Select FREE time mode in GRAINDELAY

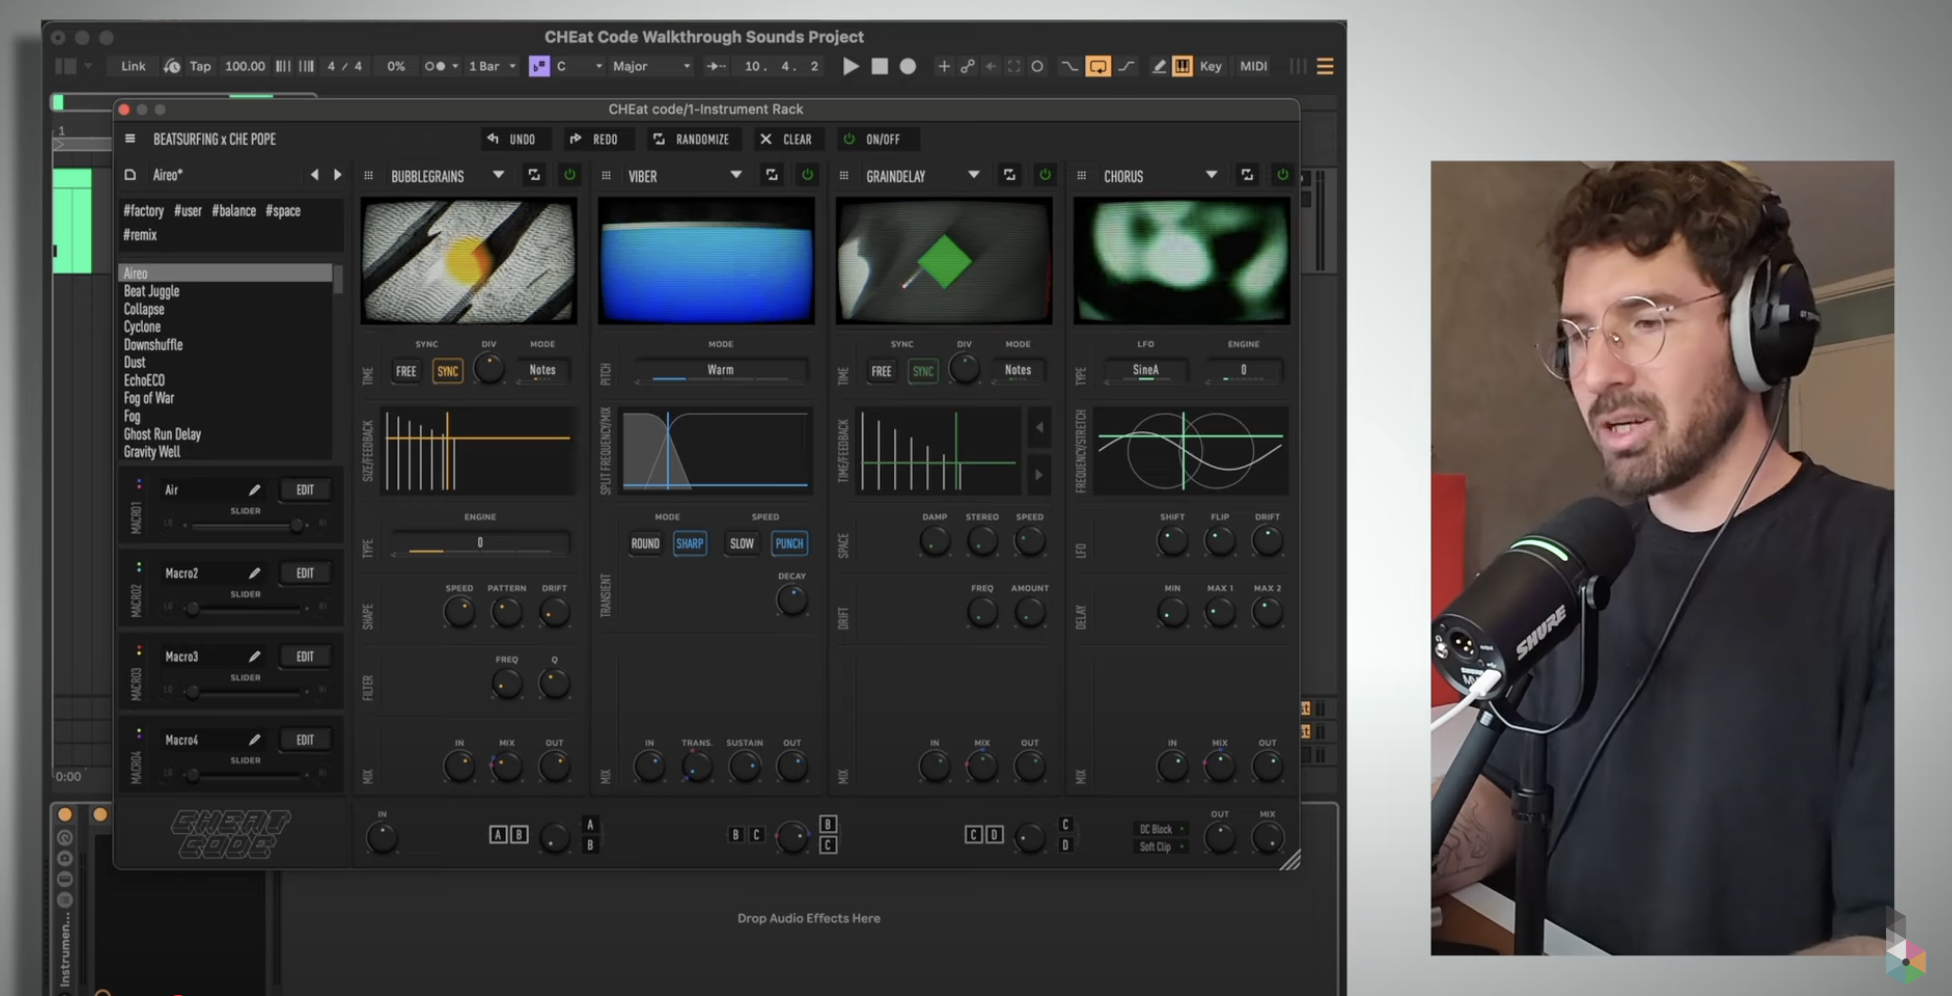(x=881, y=371)
